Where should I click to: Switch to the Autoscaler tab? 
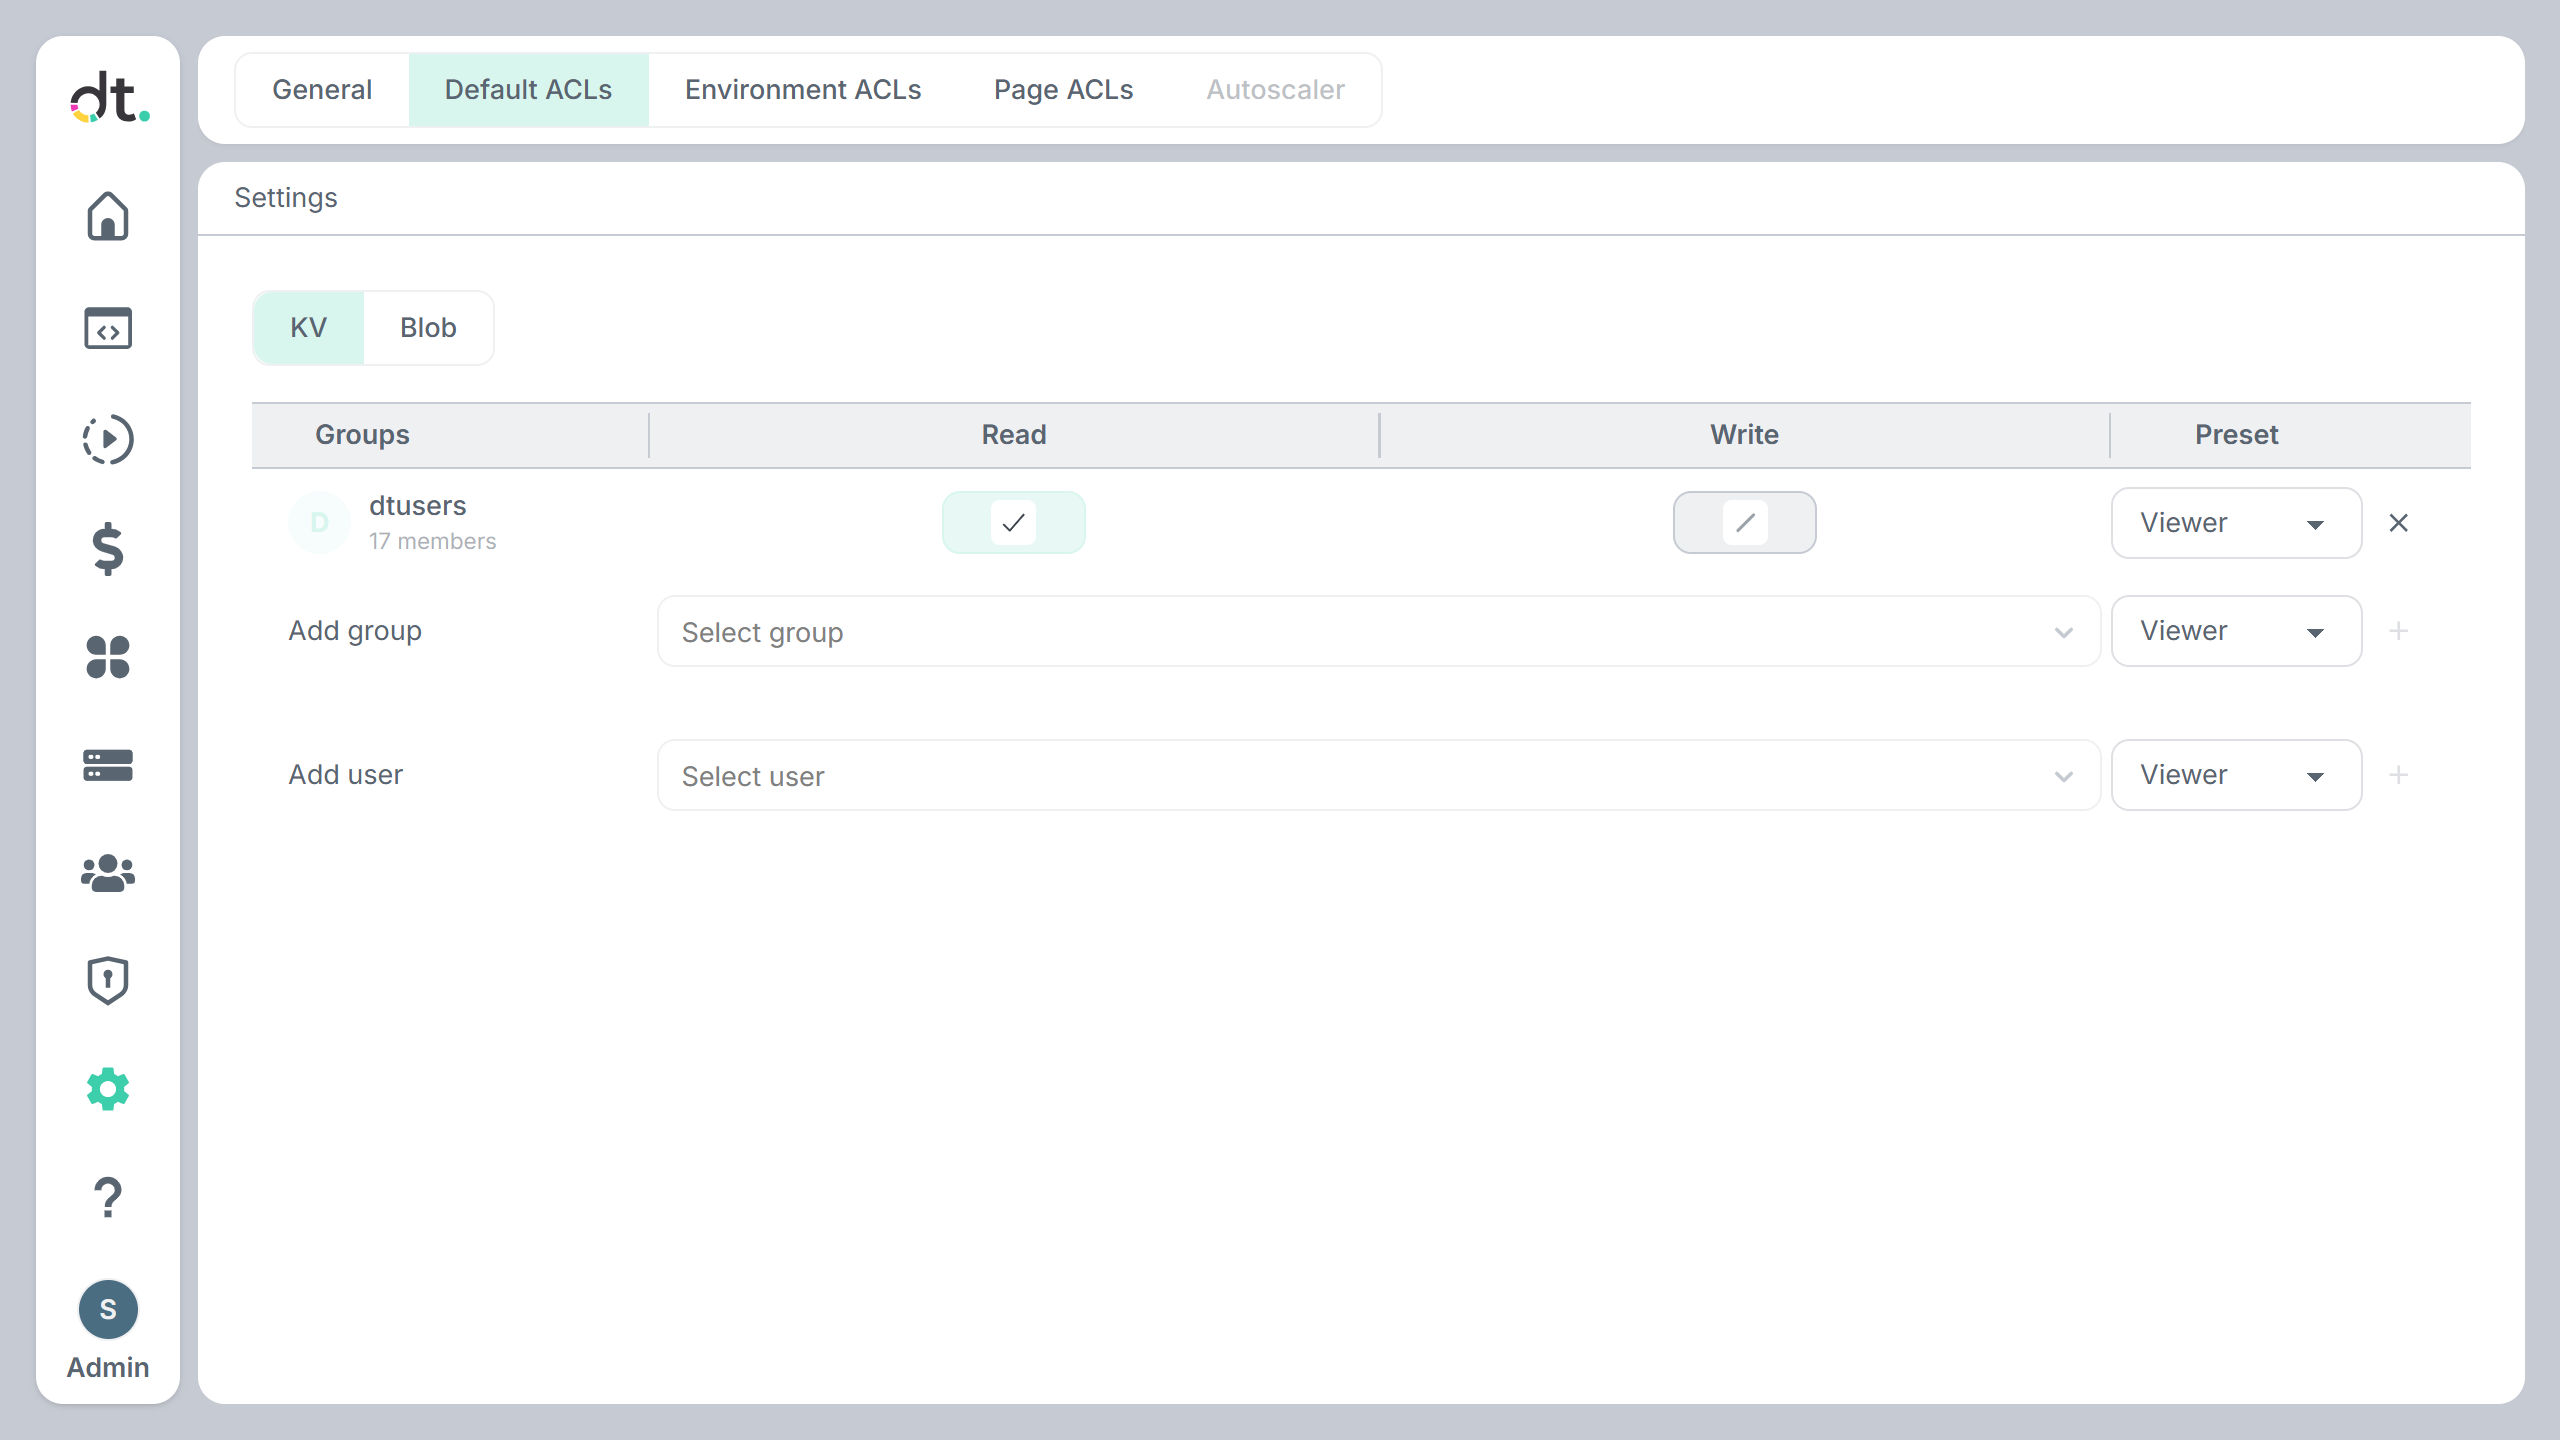1275,90
